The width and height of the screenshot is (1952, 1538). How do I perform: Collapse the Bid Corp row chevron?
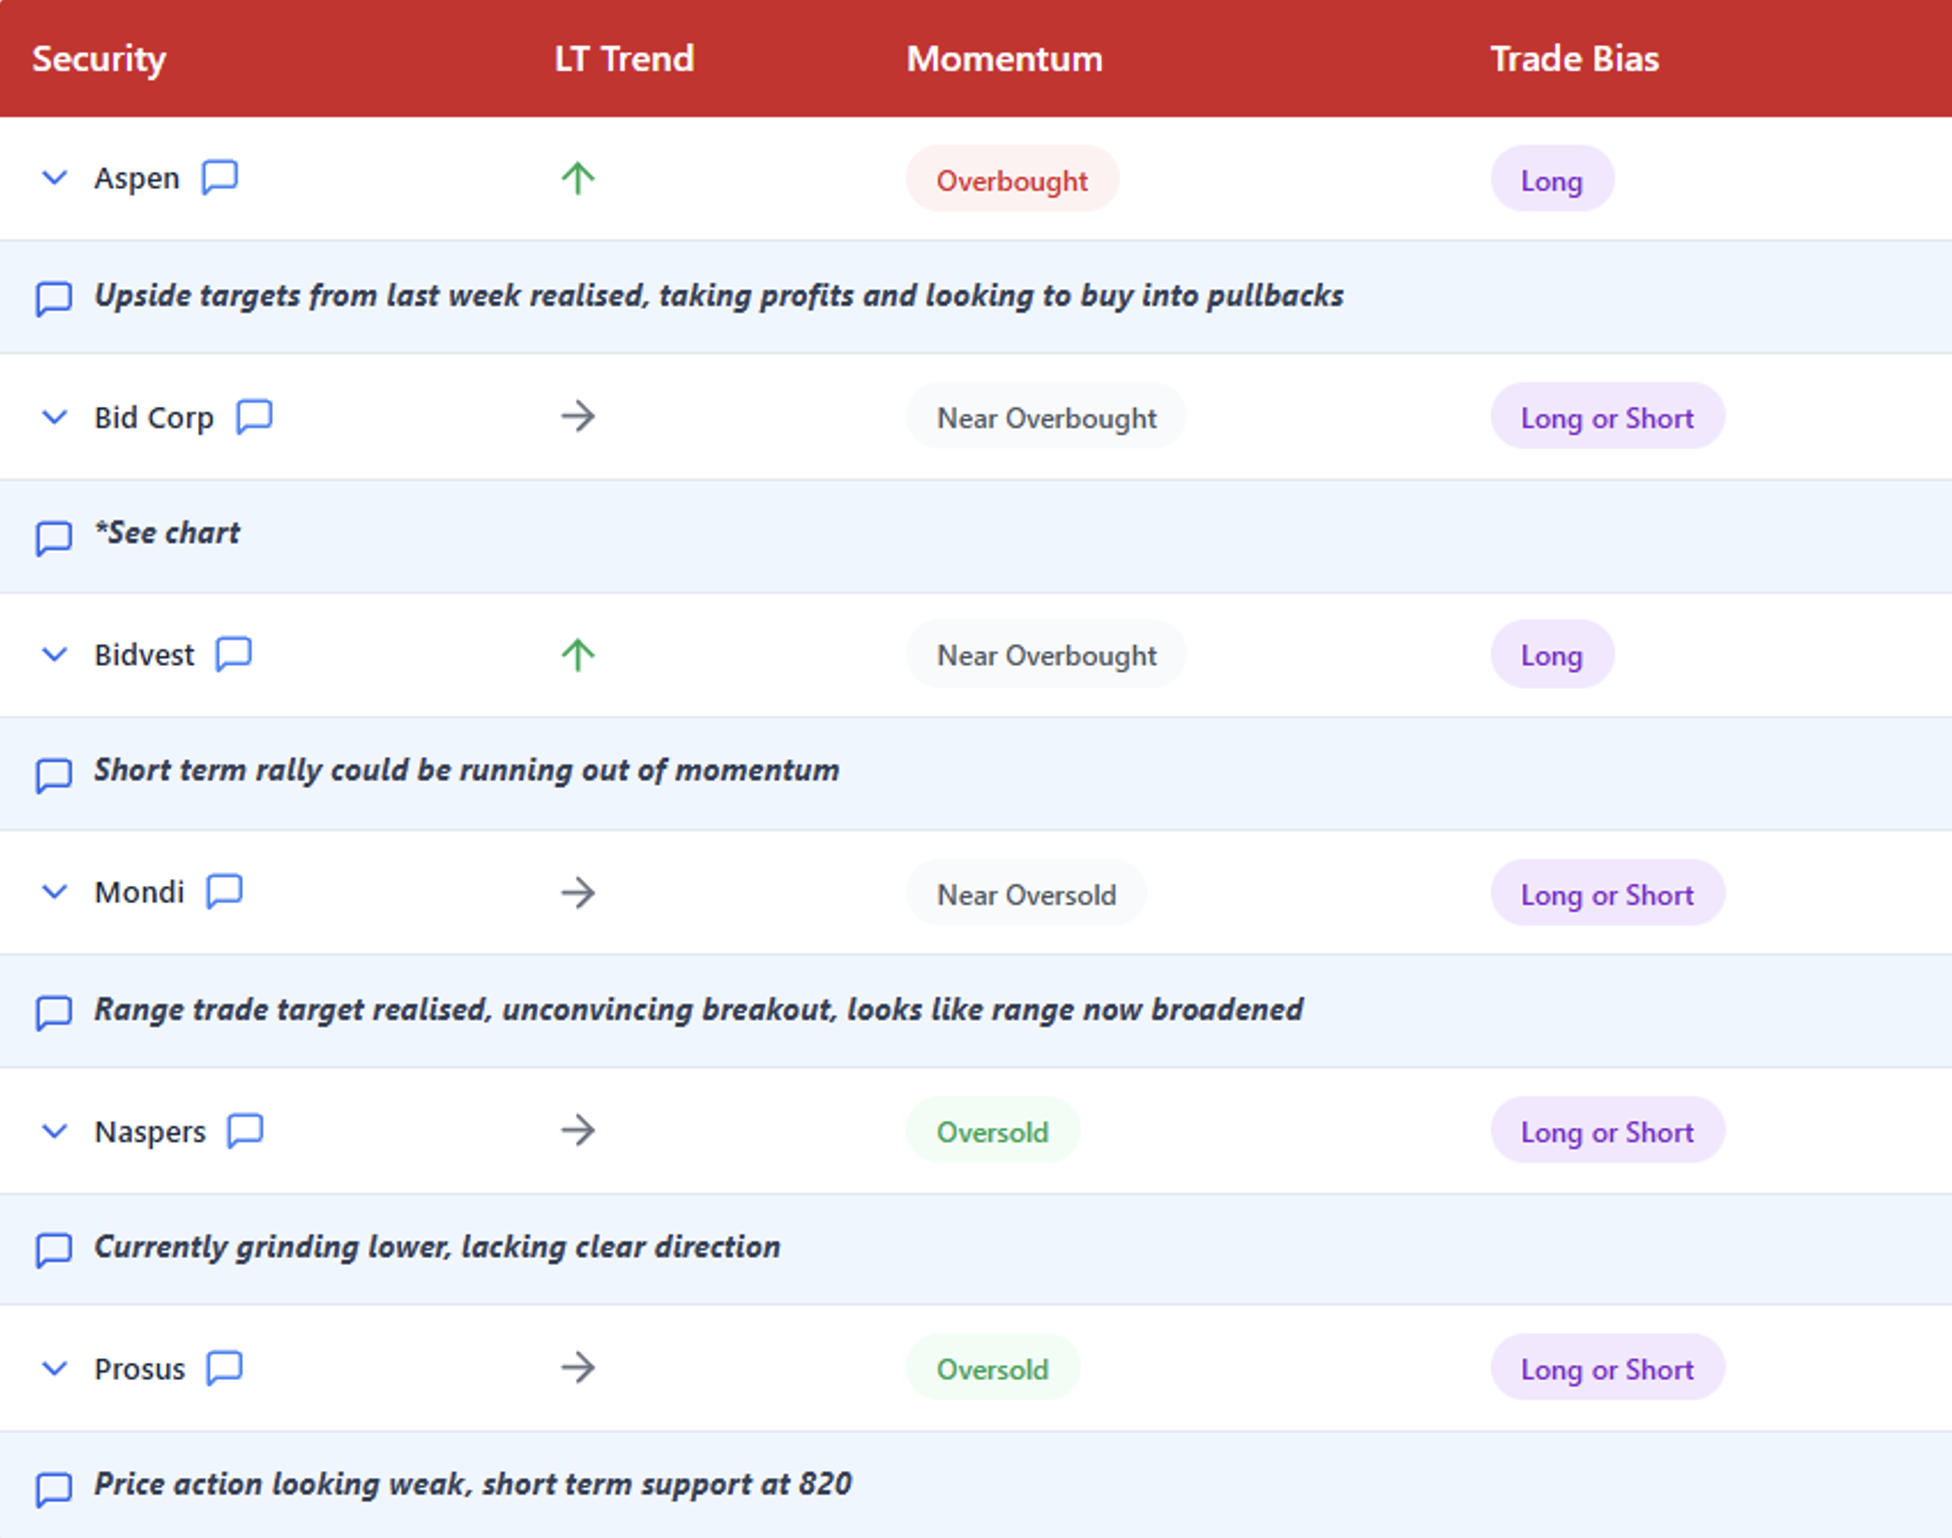coord(54,417)
